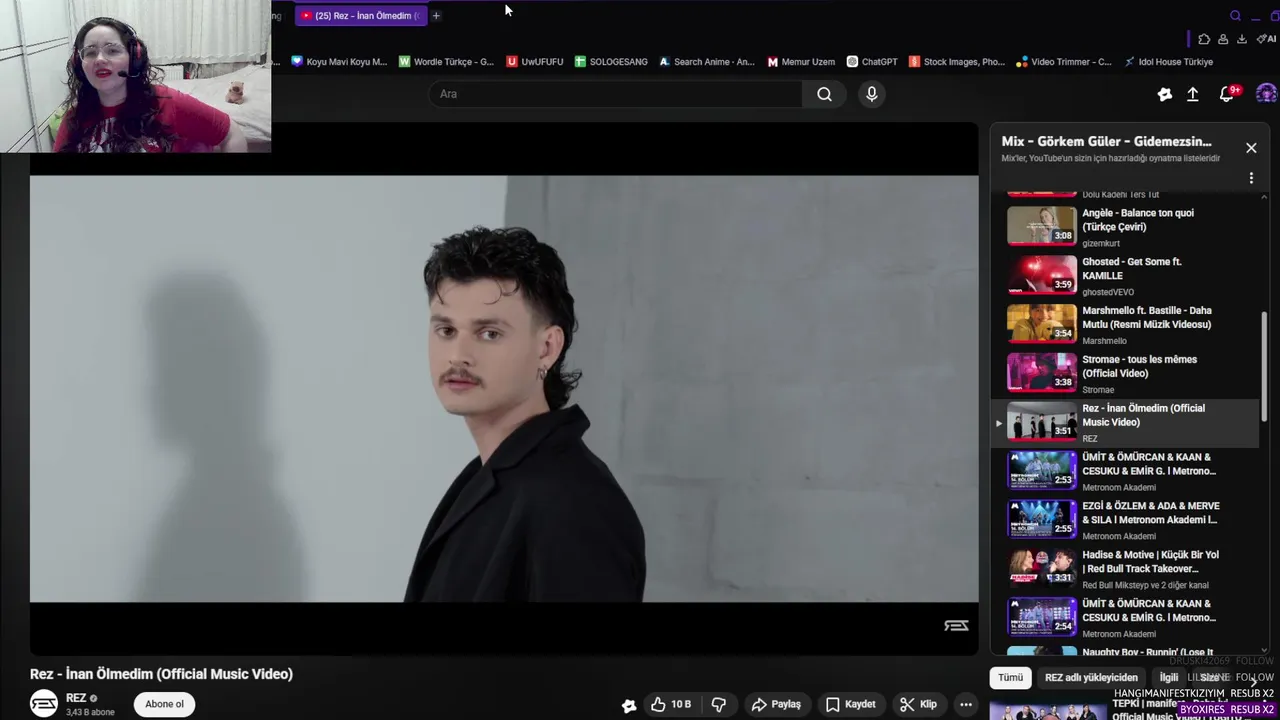Open browser extensions puzzle icon
The height and width of the screenshot is (720, 1280).
coord(1204,39)
